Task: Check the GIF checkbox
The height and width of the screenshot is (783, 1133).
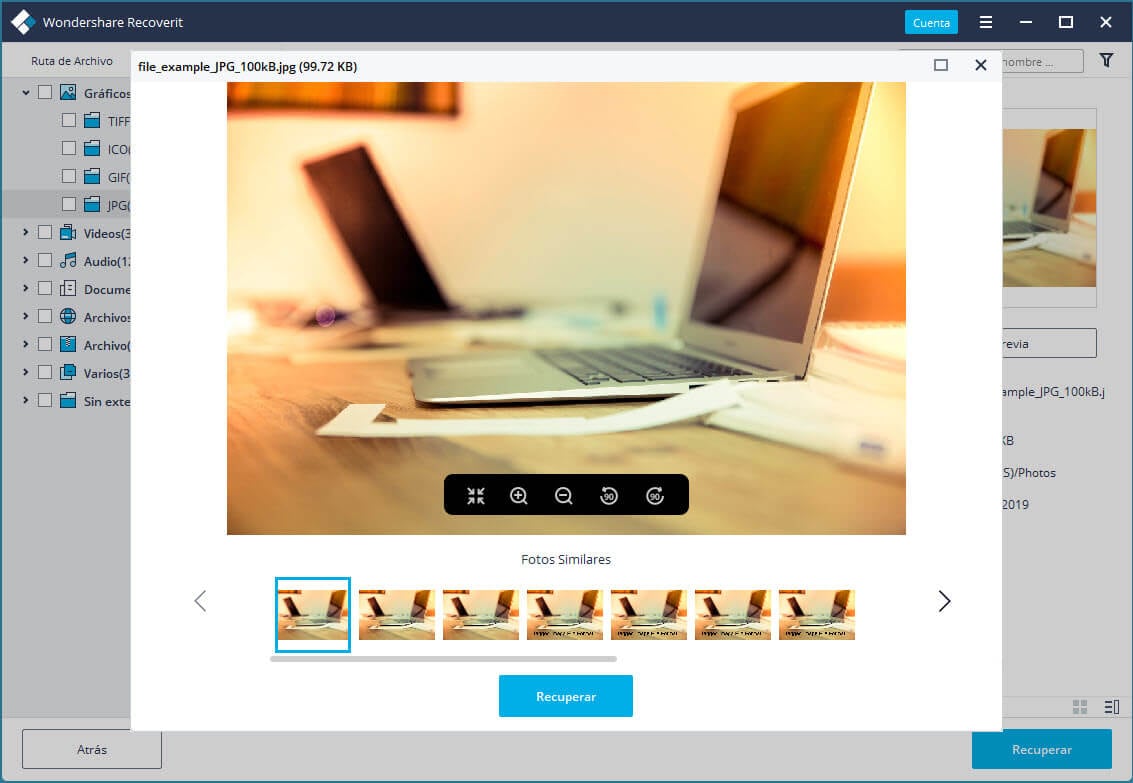Action: click(x=69, y=176)
